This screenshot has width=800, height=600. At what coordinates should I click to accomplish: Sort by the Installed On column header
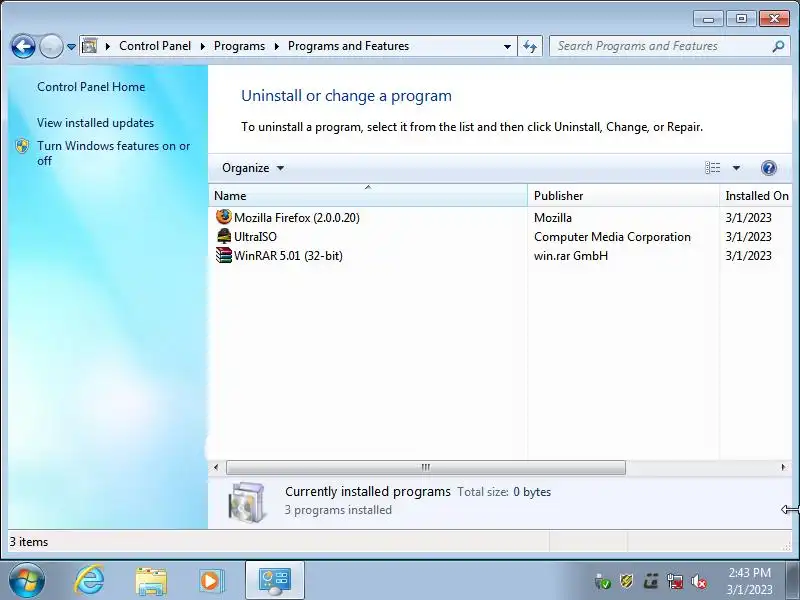point(756,196)
